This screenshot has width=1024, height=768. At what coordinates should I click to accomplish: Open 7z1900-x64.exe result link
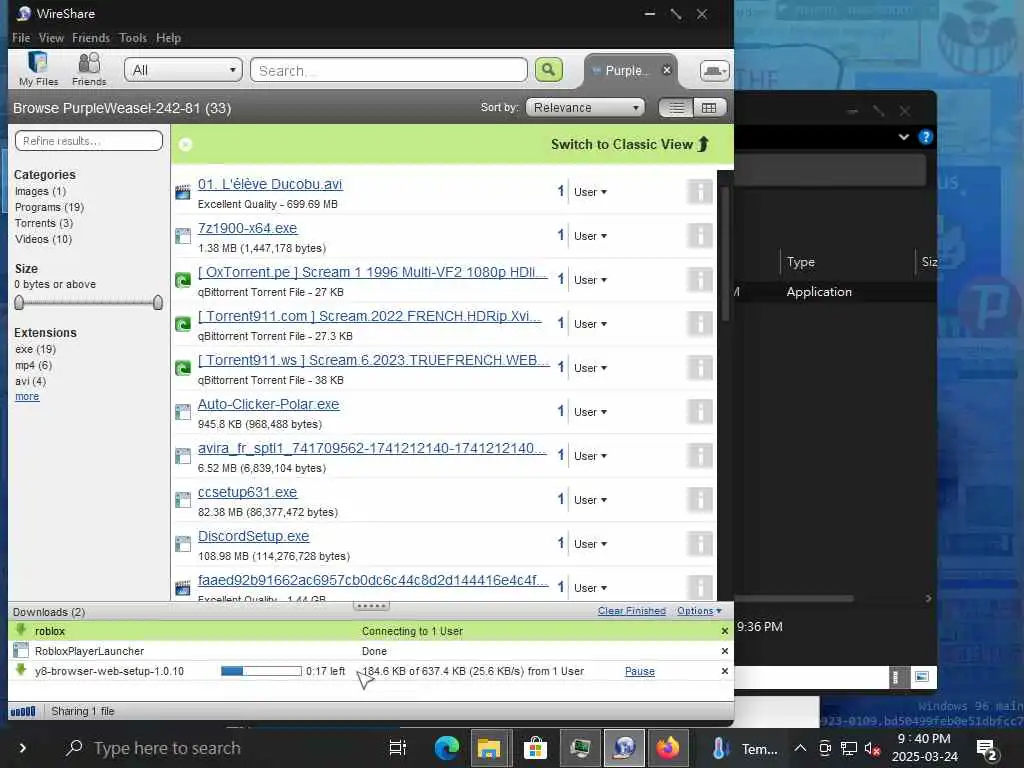[248, 228]
